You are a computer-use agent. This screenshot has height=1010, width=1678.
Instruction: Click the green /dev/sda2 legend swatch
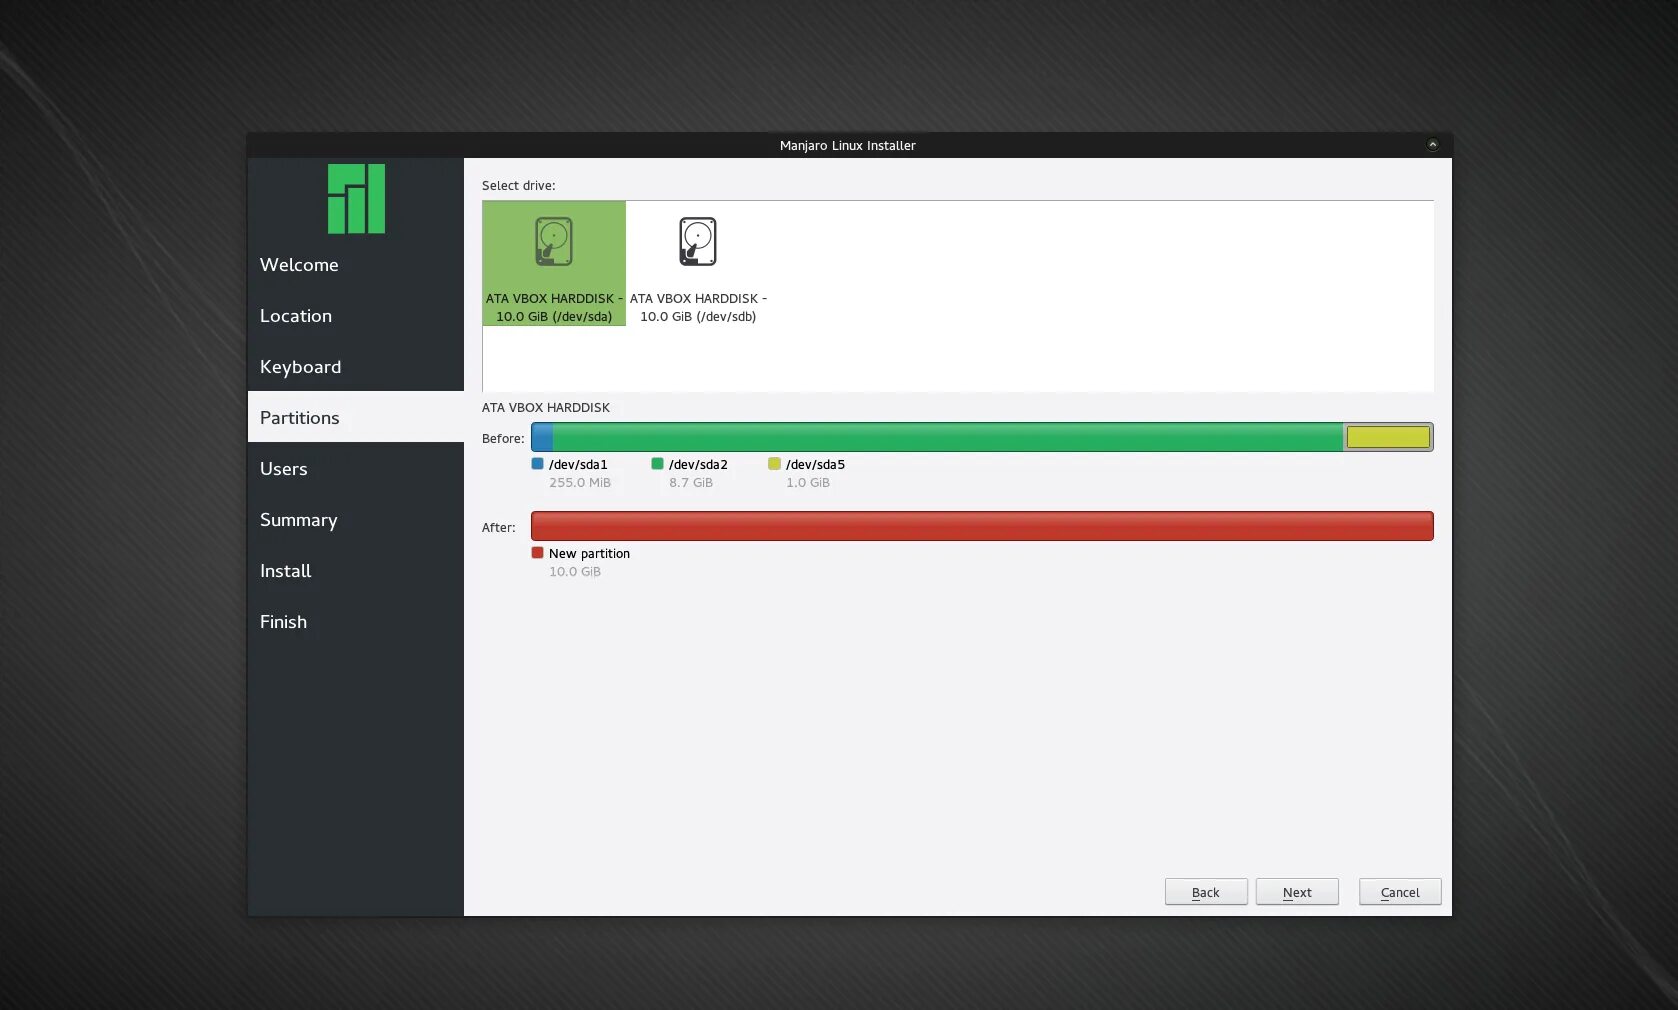[x=658, y=464]
